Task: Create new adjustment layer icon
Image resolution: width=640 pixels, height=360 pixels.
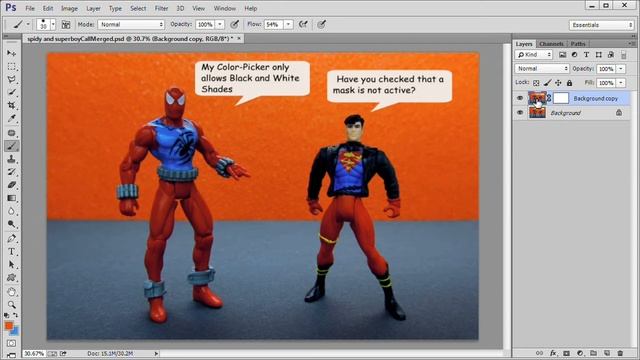Action: coord(580,353)
